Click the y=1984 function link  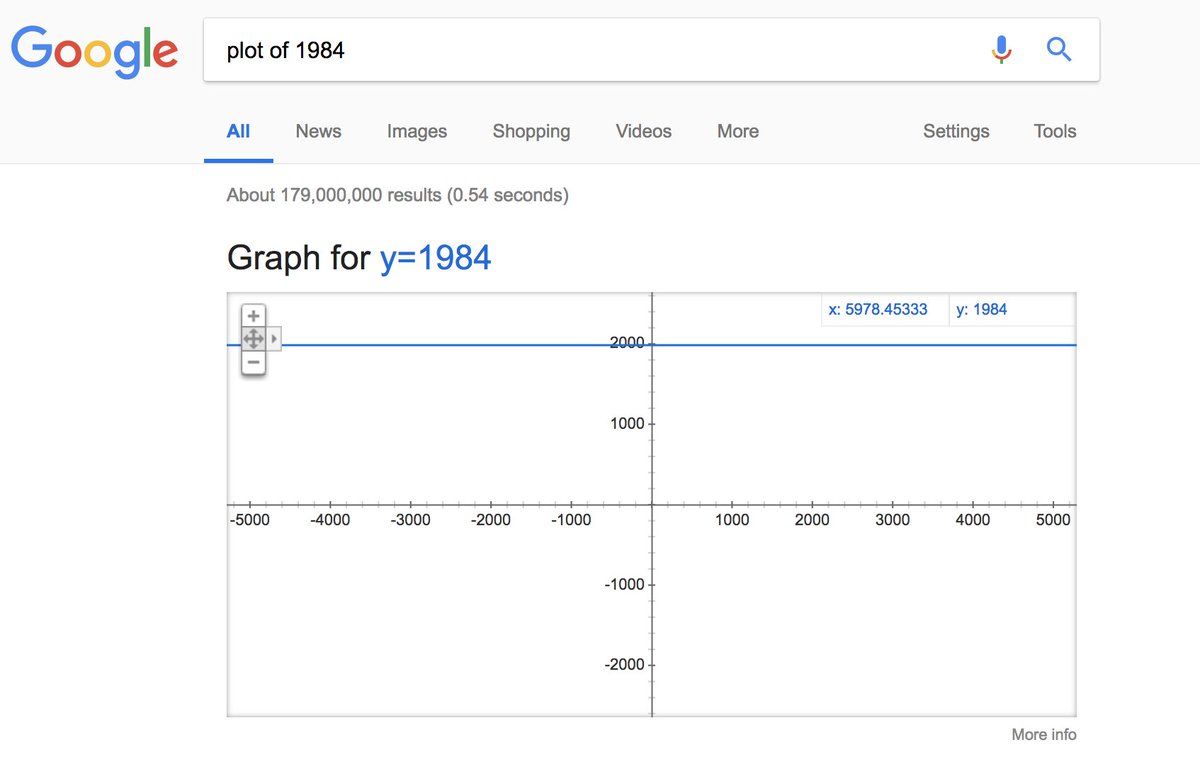[436, 258]
